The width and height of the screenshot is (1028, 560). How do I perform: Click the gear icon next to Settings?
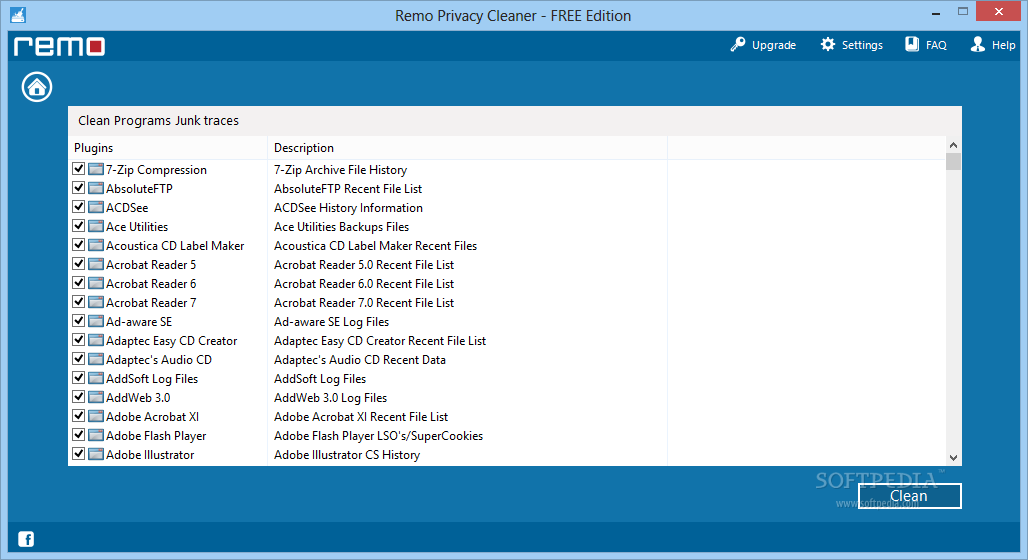[x=827, y=45]
